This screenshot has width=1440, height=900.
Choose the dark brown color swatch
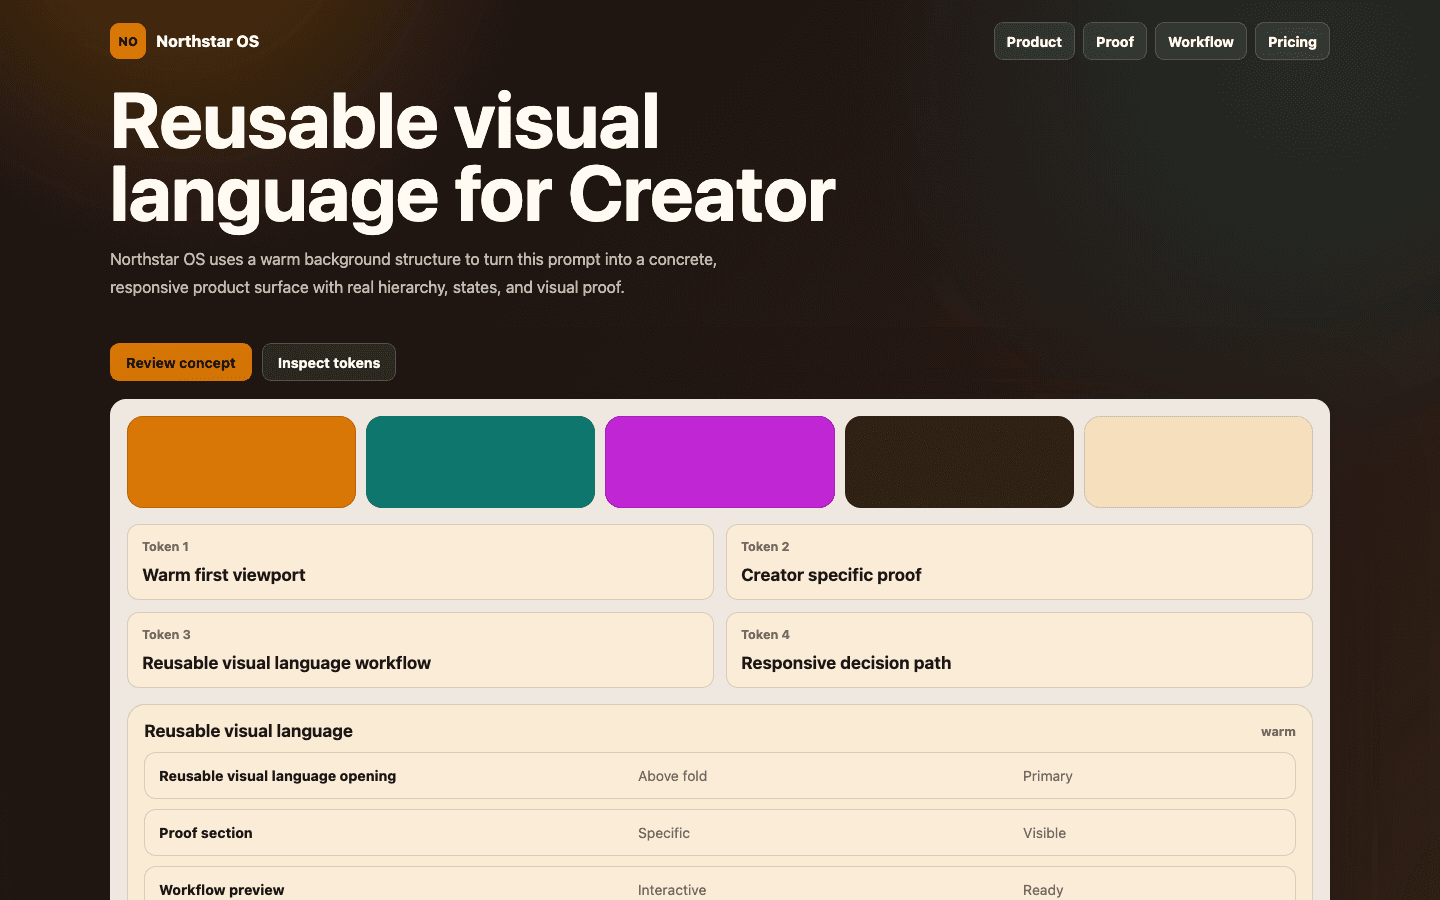(x=959, y=462)
